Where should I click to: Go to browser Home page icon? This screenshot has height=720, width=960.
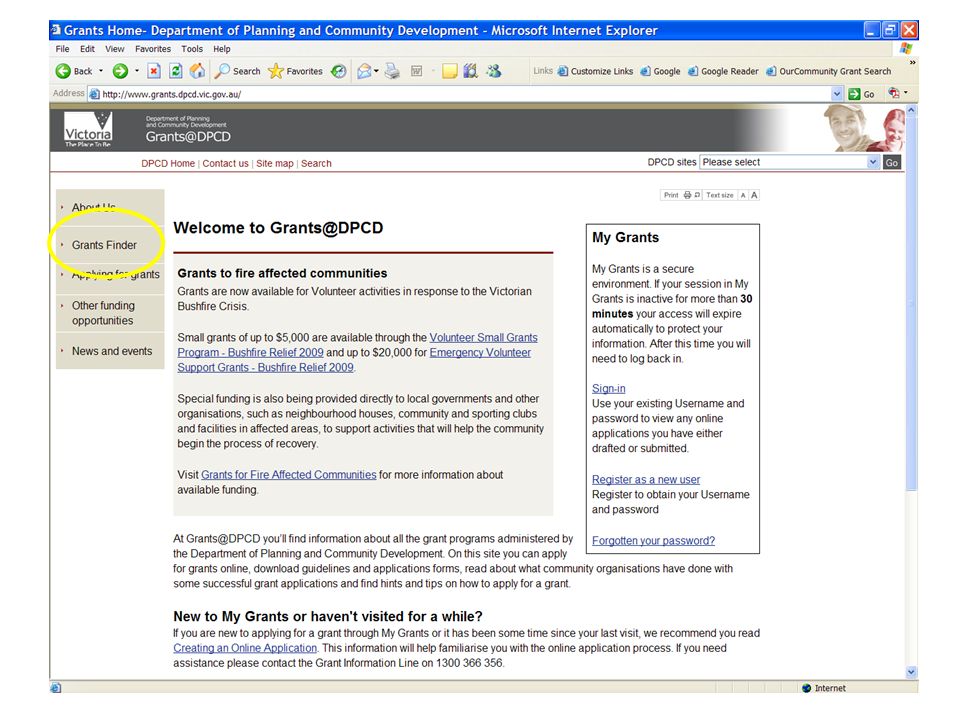[197, 71]
